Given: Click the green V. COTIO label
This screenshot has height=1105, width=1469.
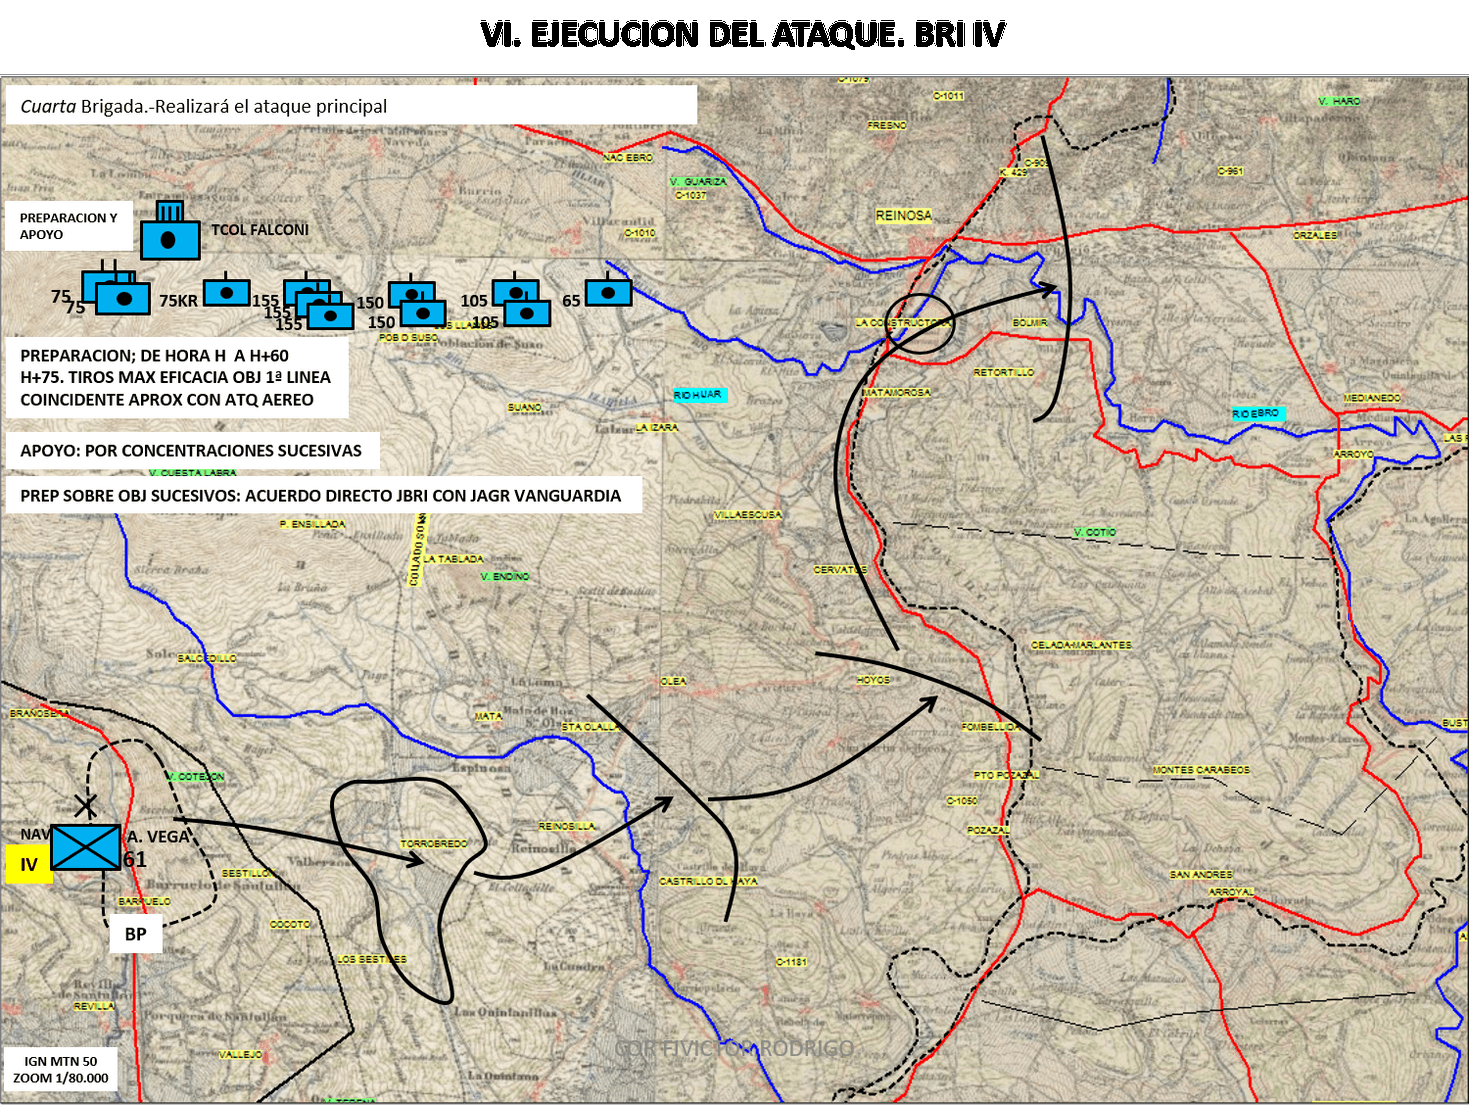Looking at the screenshot, I should click(x=1095, y=533).
